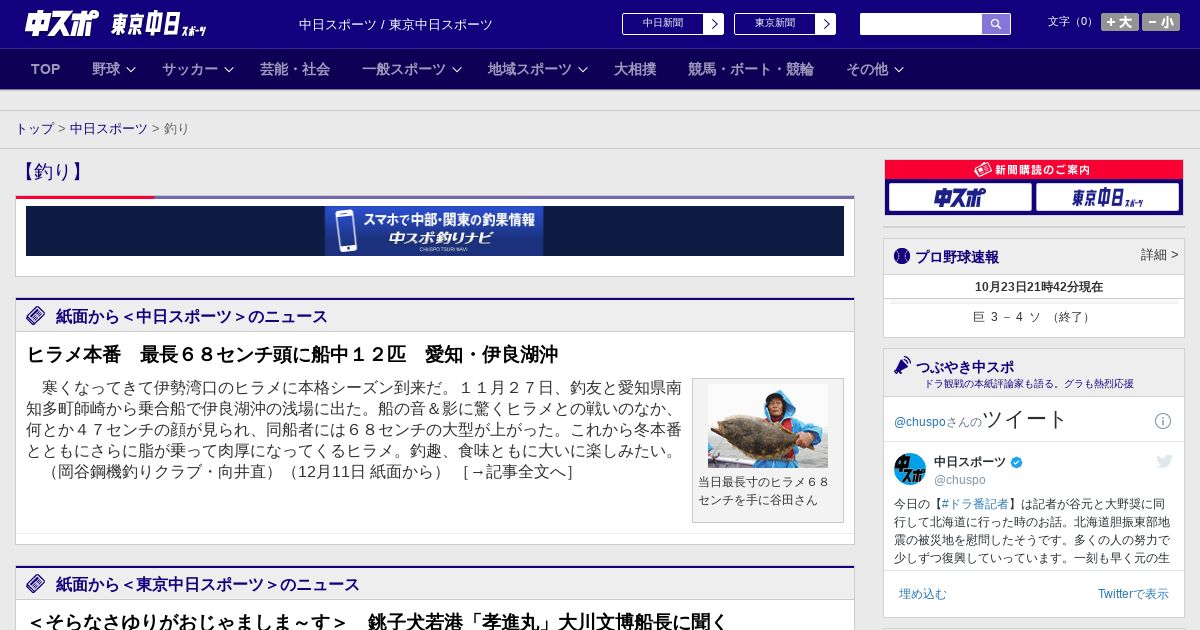Open the ヒラメ本番 article headline
Screen dimensions: 1200x630
[x=292, y=355]
